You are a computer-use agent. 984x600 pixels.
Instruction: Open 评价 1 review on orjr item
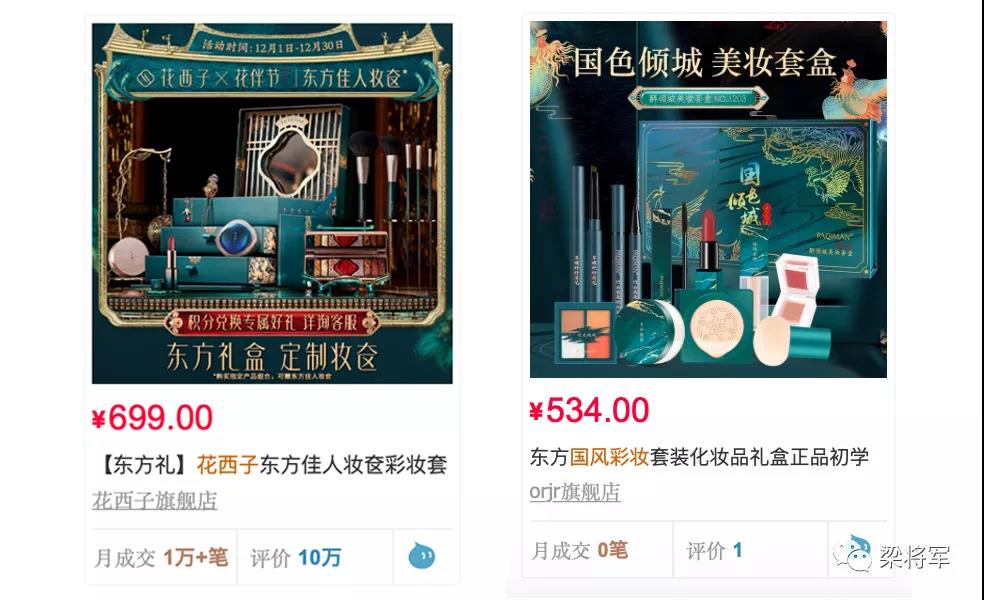(714, 550)
